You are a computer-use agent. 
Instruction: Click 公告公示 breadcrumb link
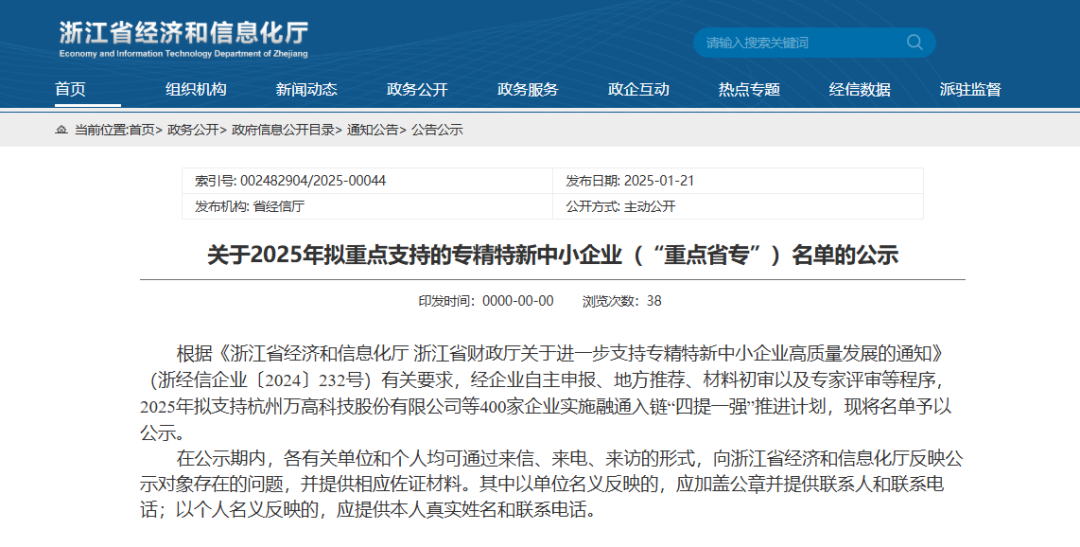click(437, 130)
